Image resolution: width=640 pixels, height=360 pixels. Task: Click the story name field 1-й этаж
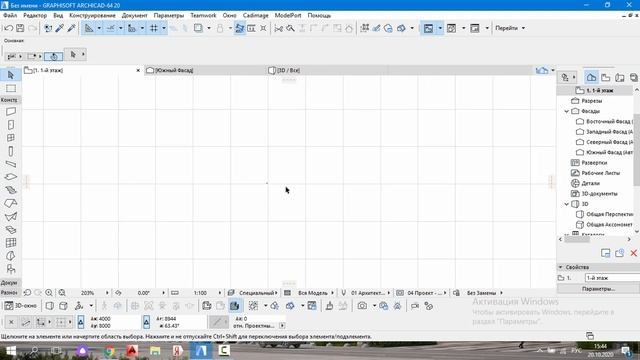612,278
